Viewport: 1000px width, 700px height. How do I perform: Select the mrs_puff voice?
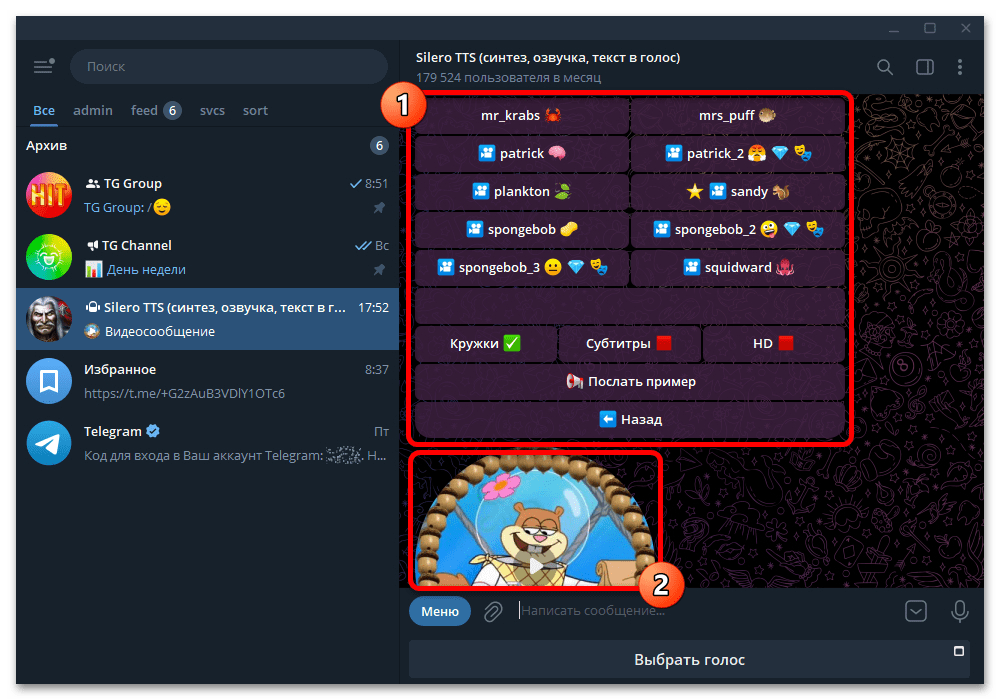[737, 115]
